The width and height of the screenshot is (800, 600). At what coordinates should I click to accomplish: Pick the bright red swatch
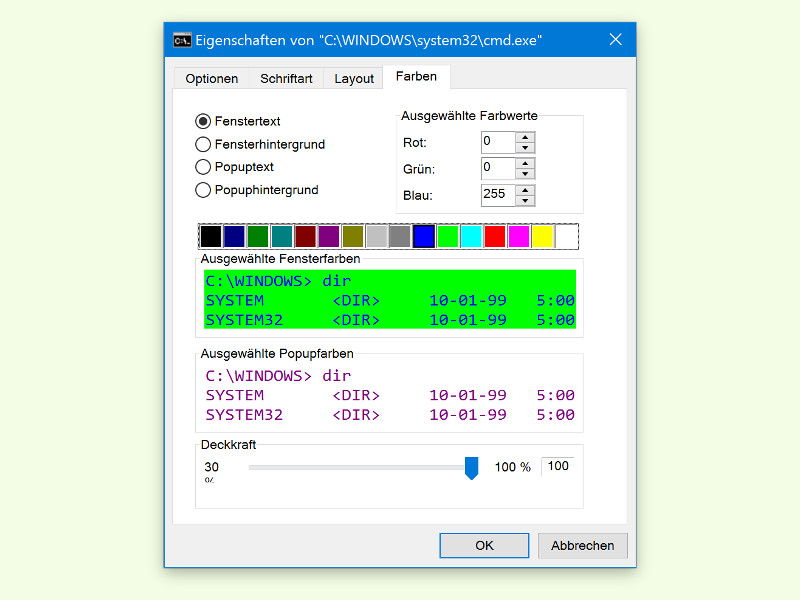(495, 237)
